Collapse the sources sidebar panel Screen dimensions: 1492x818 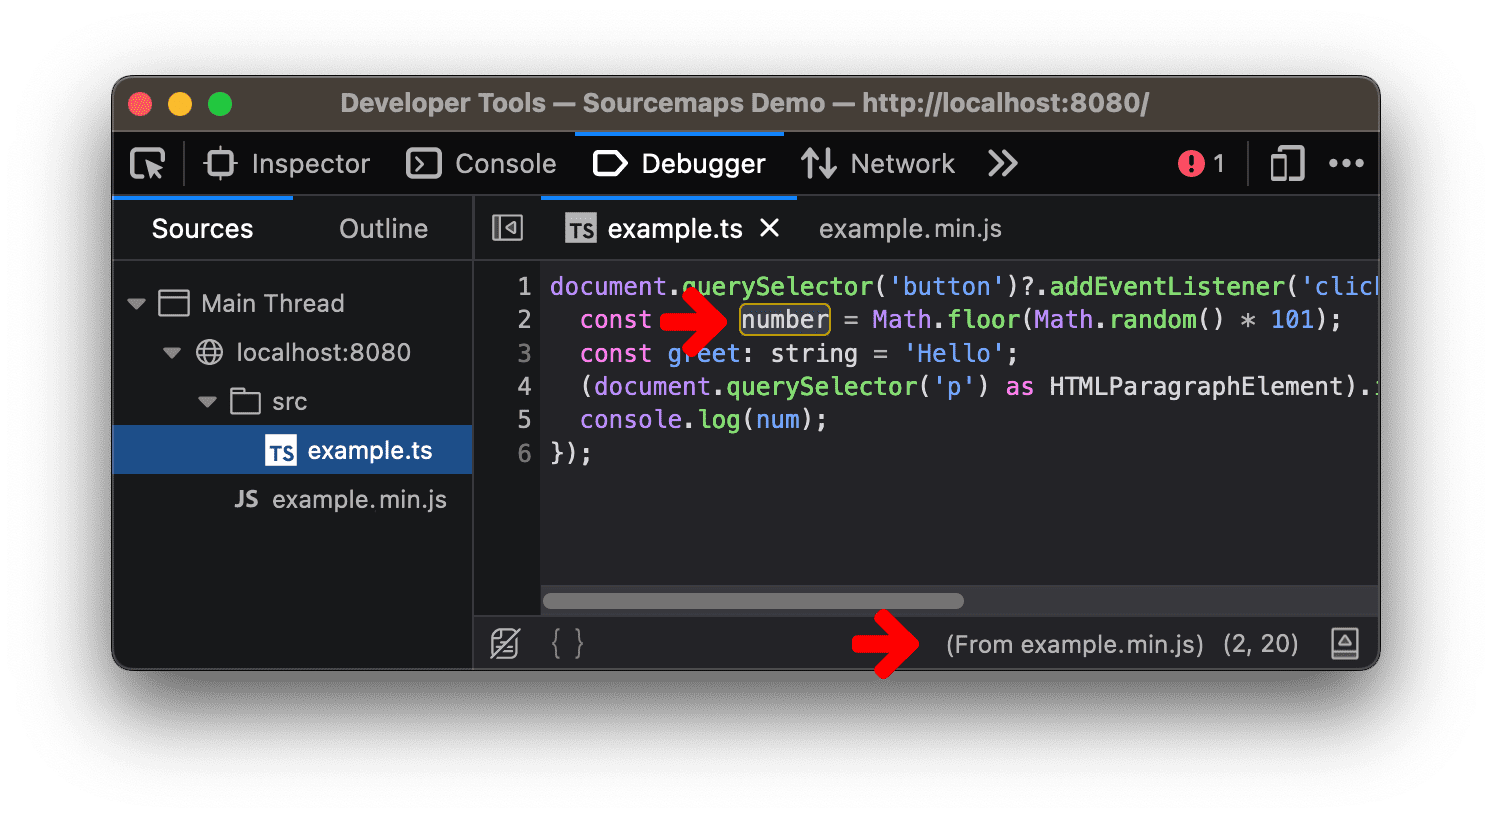507,227
